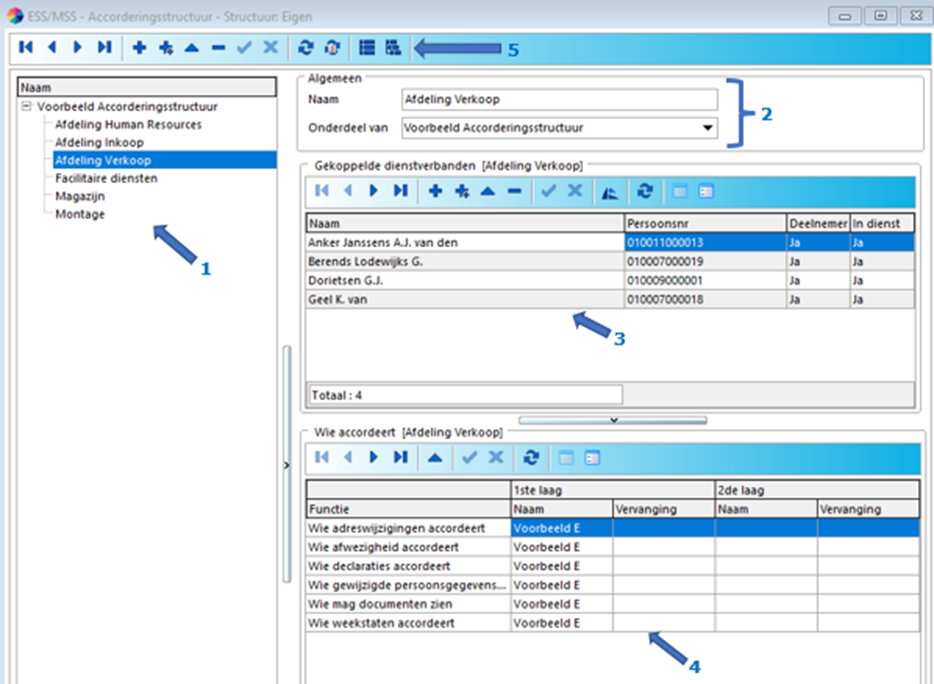Click the add (plus) icon in the top toolbar
Image resolution: width=934 pixels, height=684 pixels.
coord(139,47)
